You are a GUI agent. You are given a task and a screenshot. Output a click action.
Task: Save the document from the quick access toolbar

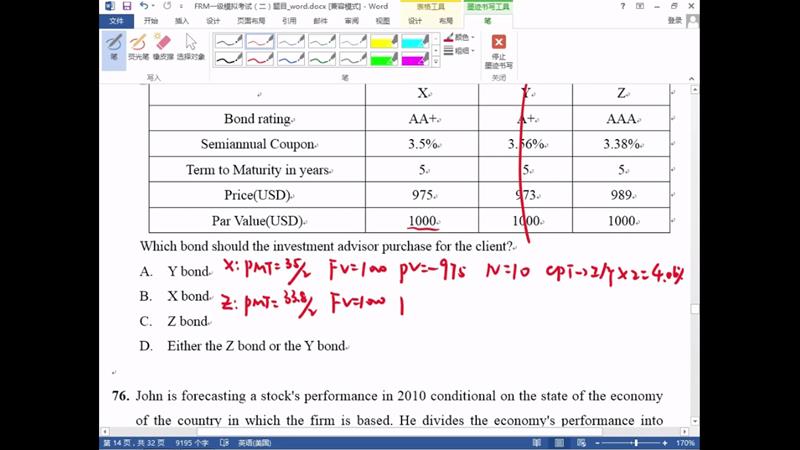click(x=127, y=6)
